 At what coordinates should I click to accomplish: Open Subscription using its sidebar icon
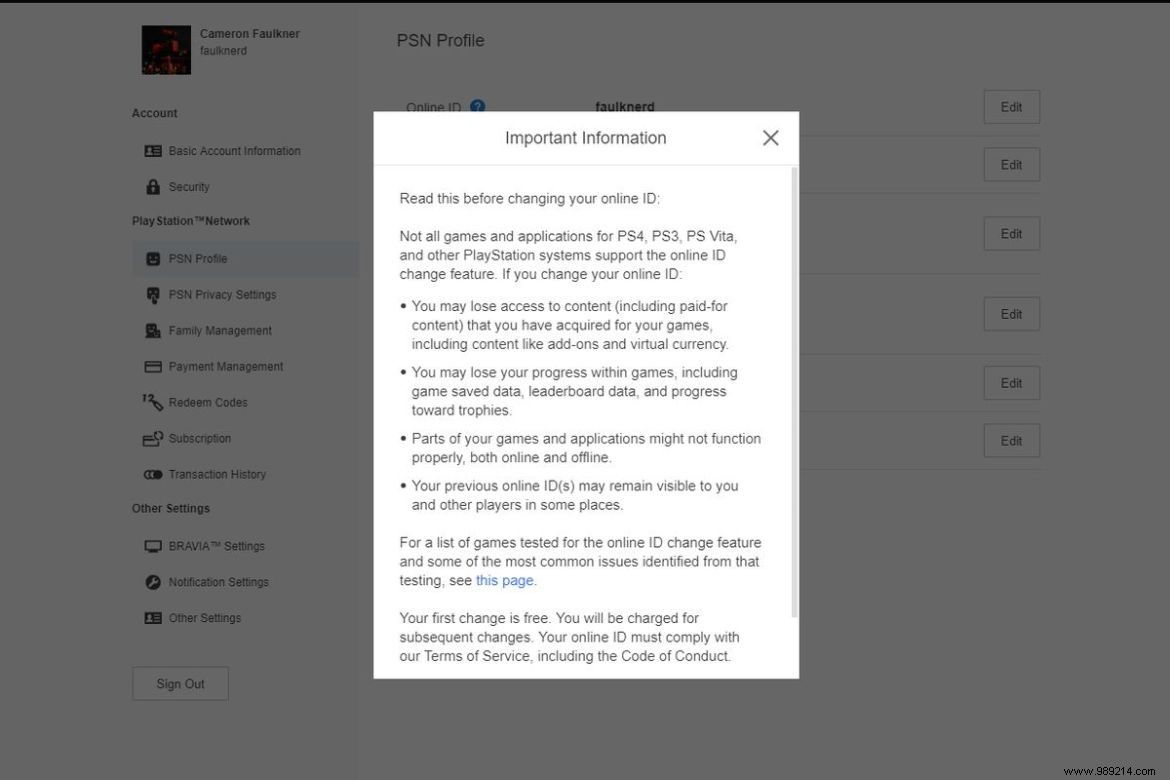point(152,438)
